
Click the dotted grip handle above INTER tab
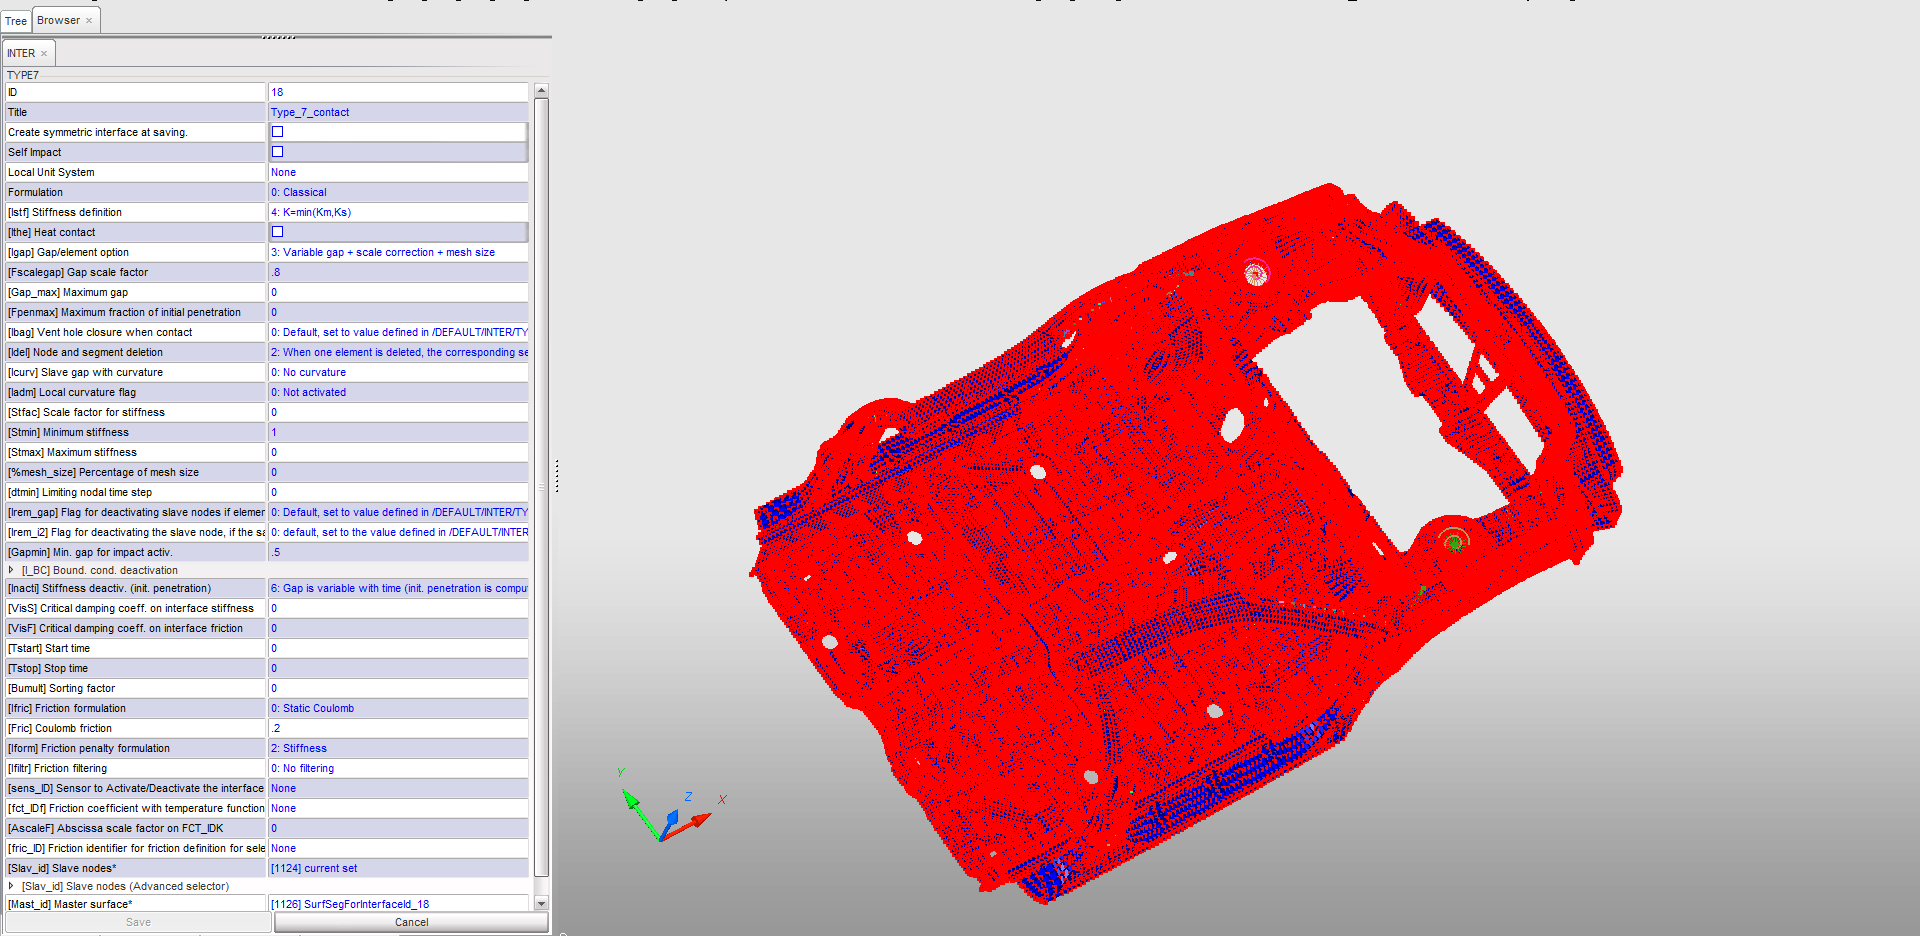[x=278, y=38]
